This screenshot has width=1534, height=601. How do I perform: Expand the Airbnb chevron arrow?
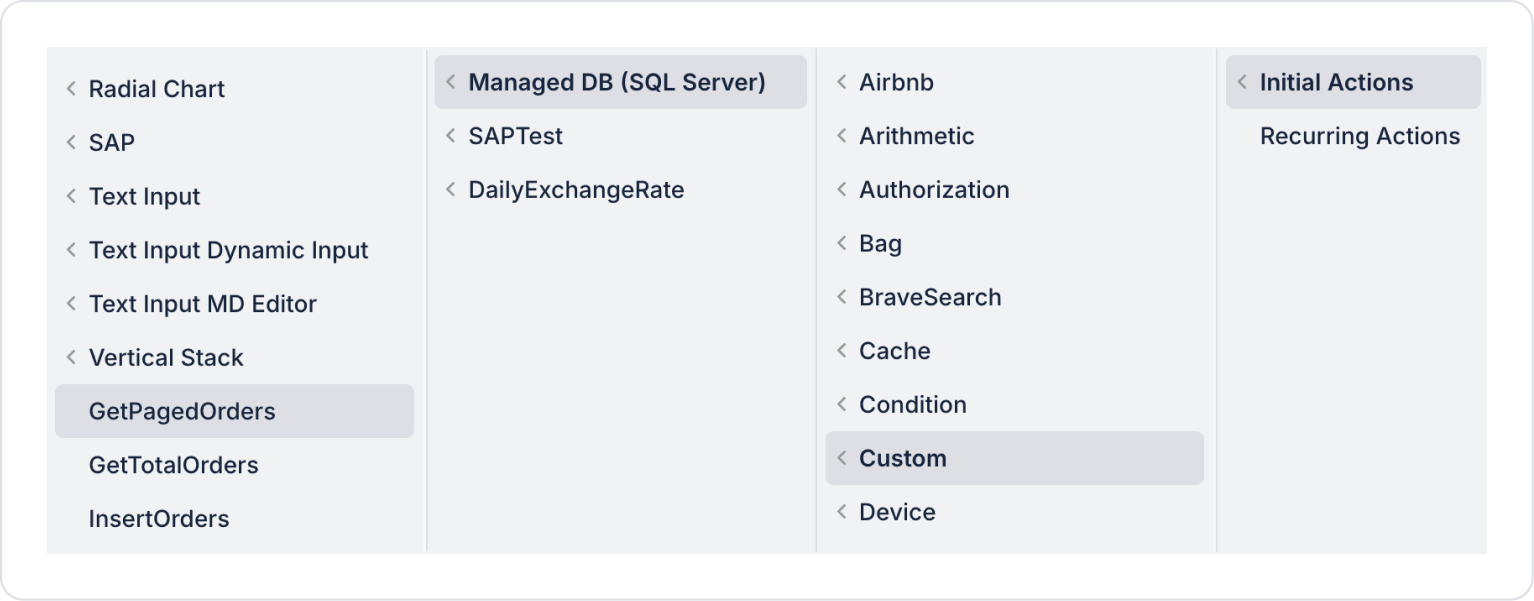[x=842, y=82]
